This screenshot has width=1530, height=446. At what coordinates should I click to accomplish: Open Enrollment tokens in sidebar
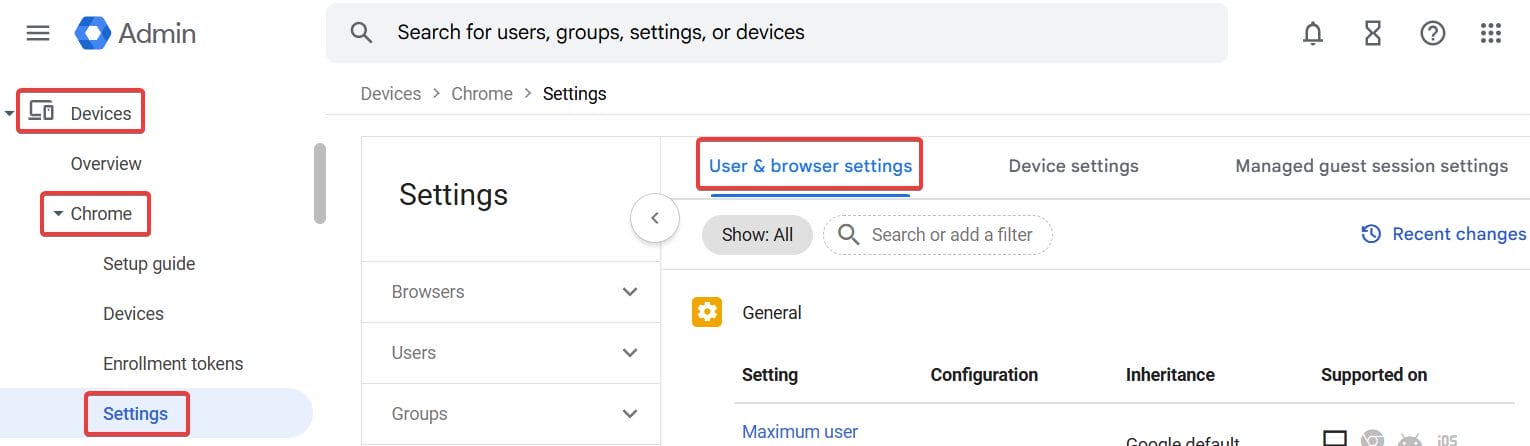(173, 364)
